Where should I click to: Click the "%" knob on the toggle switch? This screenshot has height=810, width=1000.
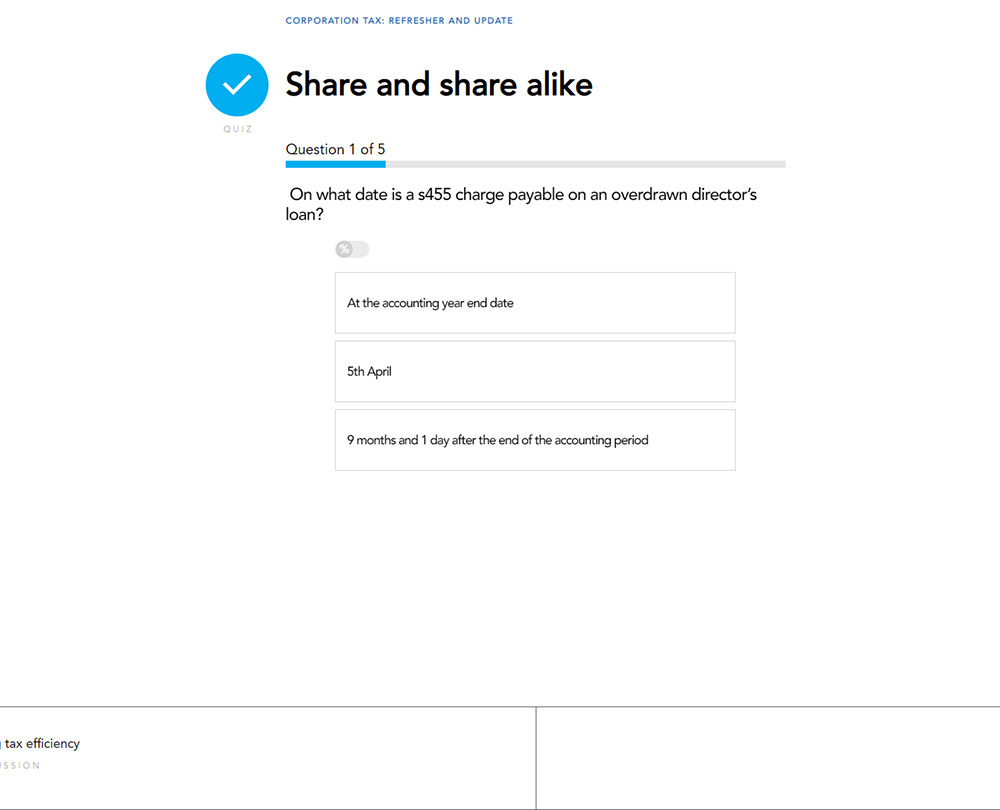click(344, 249)
